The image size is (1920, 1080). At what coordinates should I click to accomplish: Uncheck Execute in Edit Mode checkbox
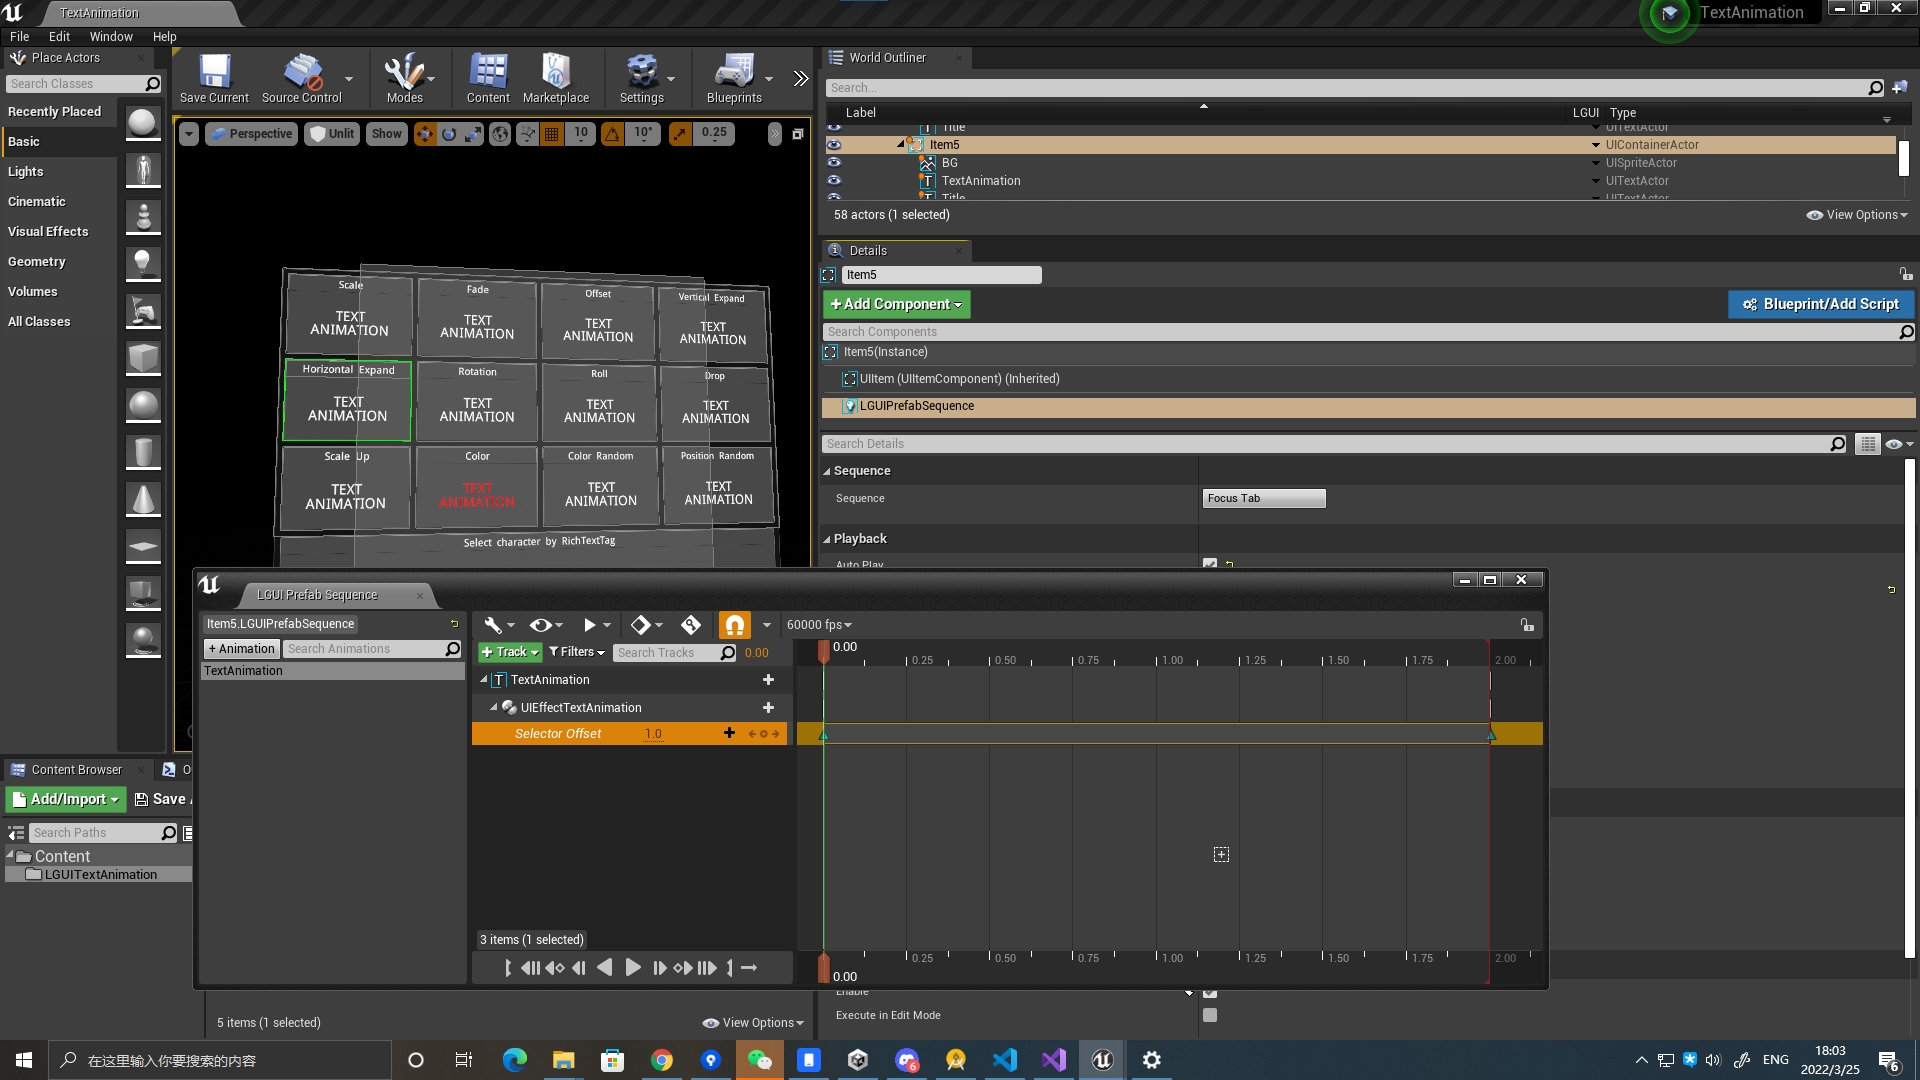click(x=1210, y=1015)
